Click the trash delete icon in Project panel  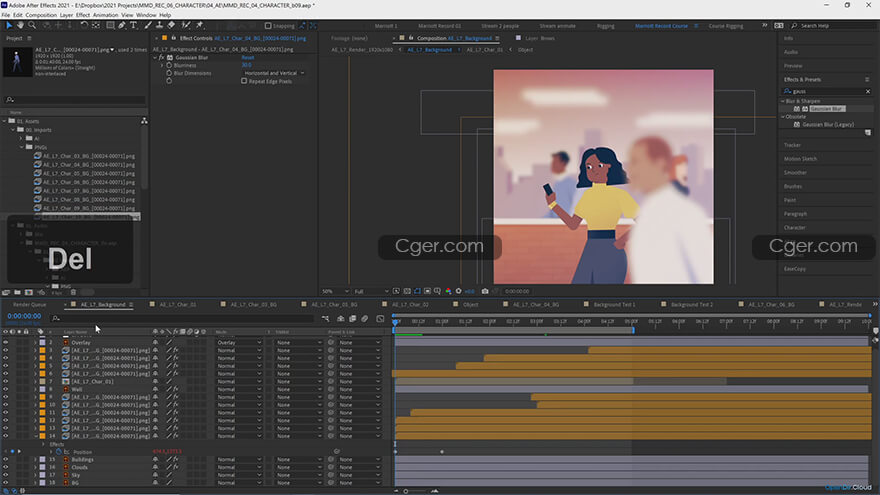point(73,292)
